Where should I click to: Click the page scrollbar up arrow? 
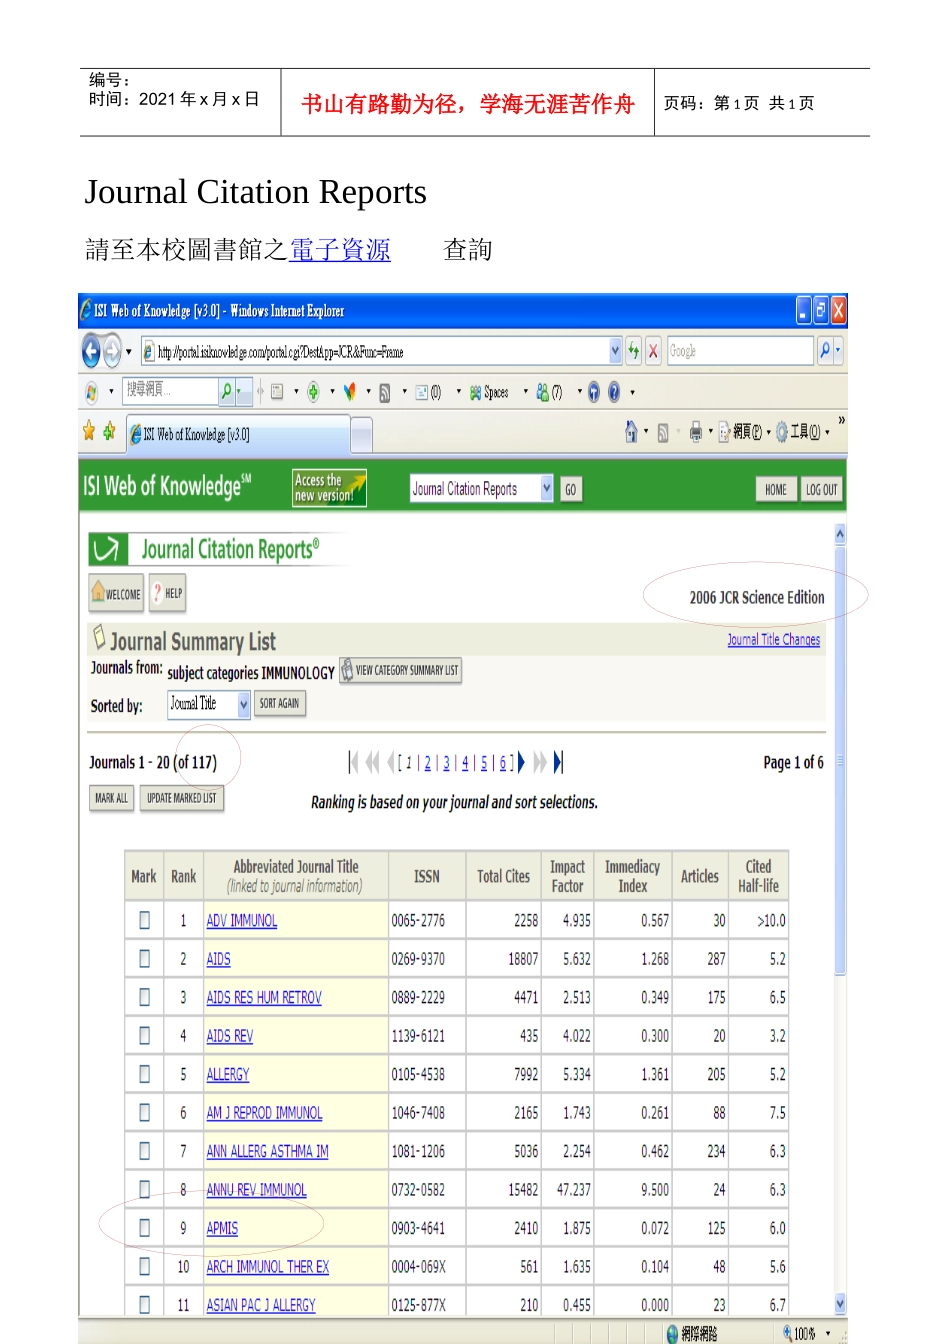pos(840,534)
